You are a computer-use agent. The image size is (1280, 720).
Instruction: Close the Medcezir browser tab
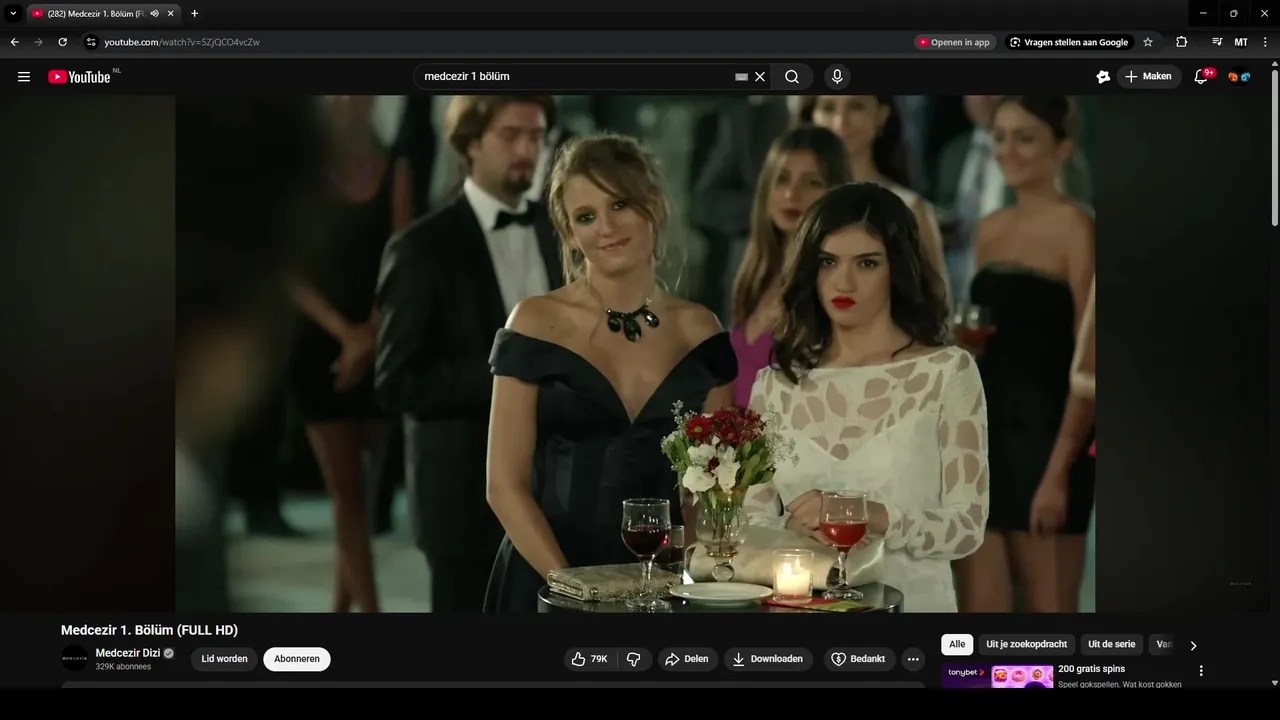tap(171, 13)
